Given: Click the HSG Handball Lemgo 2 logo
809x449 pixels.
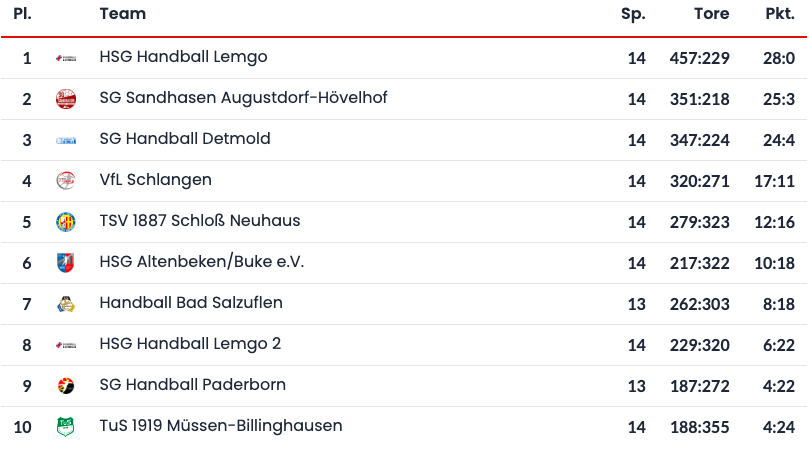Looking at the screenshot, I should (66, 345).
